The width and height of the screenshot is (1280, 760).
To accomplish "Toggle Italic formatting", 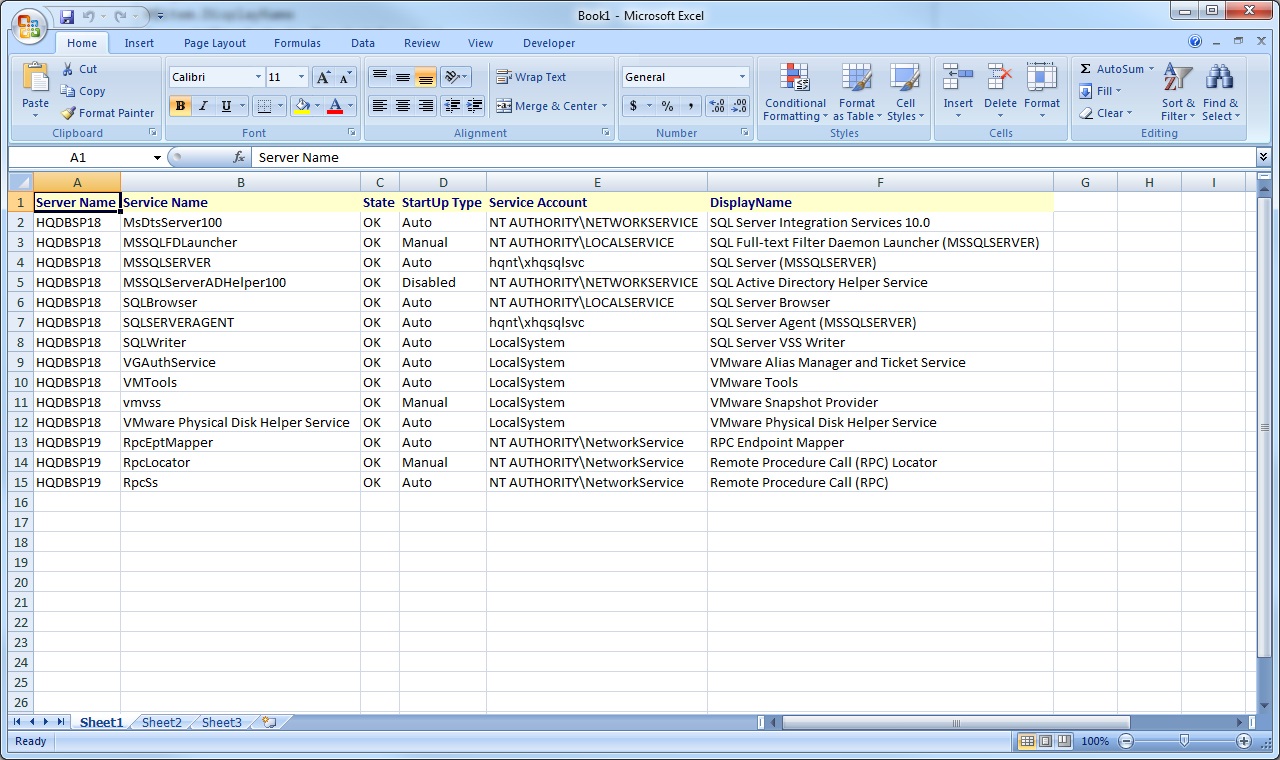I will 204,106.
